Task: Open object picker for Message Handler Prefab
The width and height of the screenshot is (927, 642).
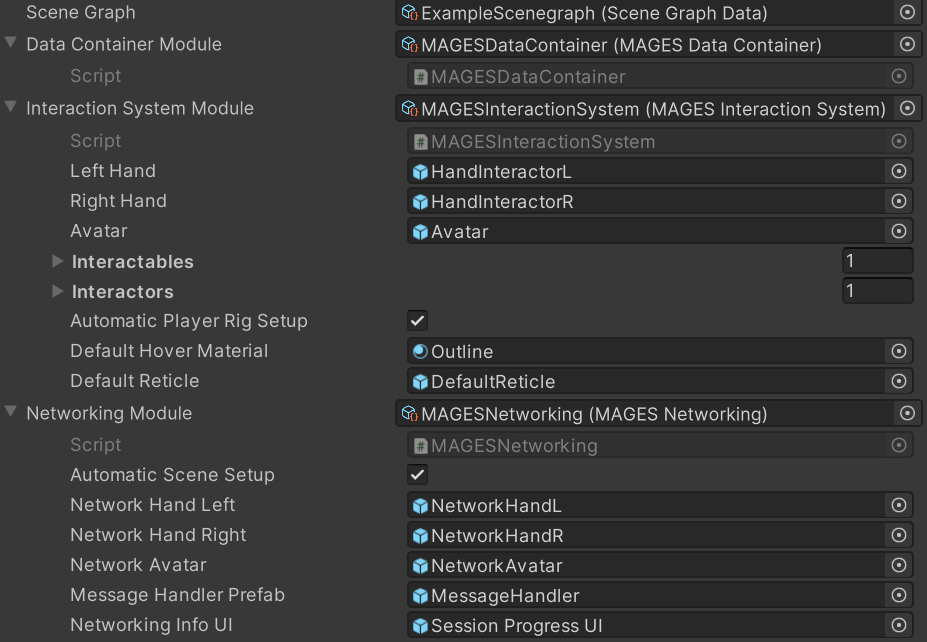Action: click(x=899, y=595)
